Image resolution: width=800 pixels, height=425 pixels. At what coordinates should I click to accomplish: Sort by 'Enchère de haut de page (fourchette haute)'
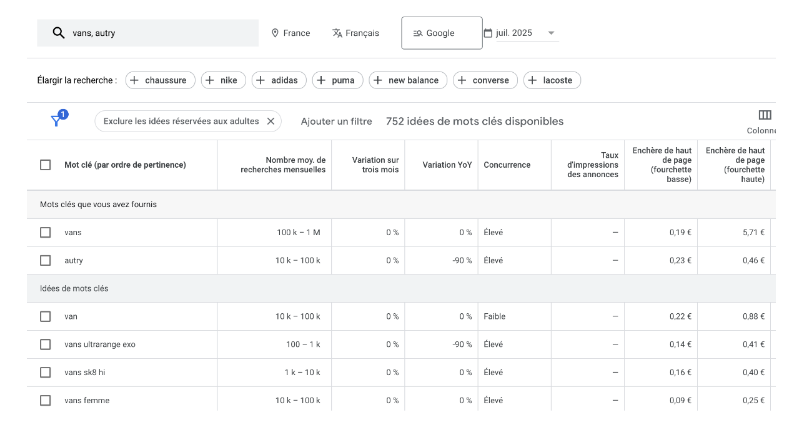[x=735, y=165]
